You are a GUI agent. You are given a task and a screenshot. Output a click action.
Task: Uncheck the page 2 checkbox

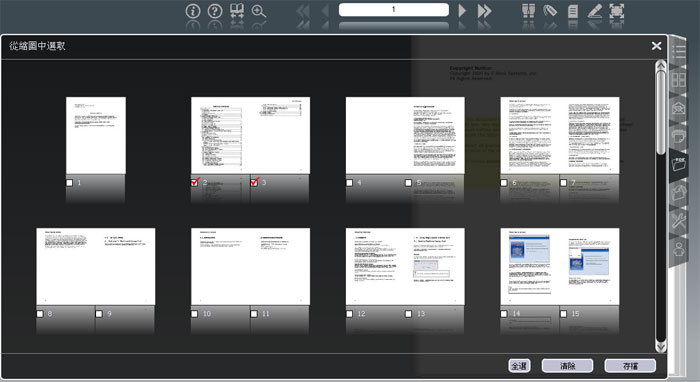(x=195, y=182)
